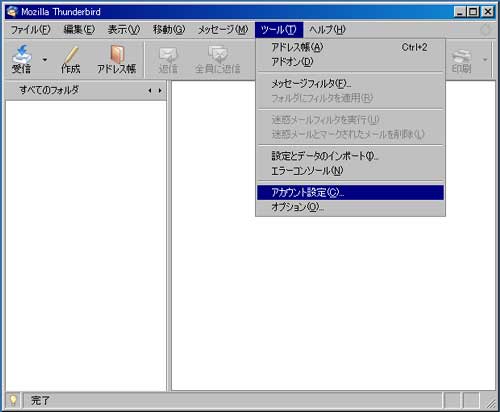Open the メッセージ(M) menu
Viewport: 500px width, 412px height.
click(223, 30)
